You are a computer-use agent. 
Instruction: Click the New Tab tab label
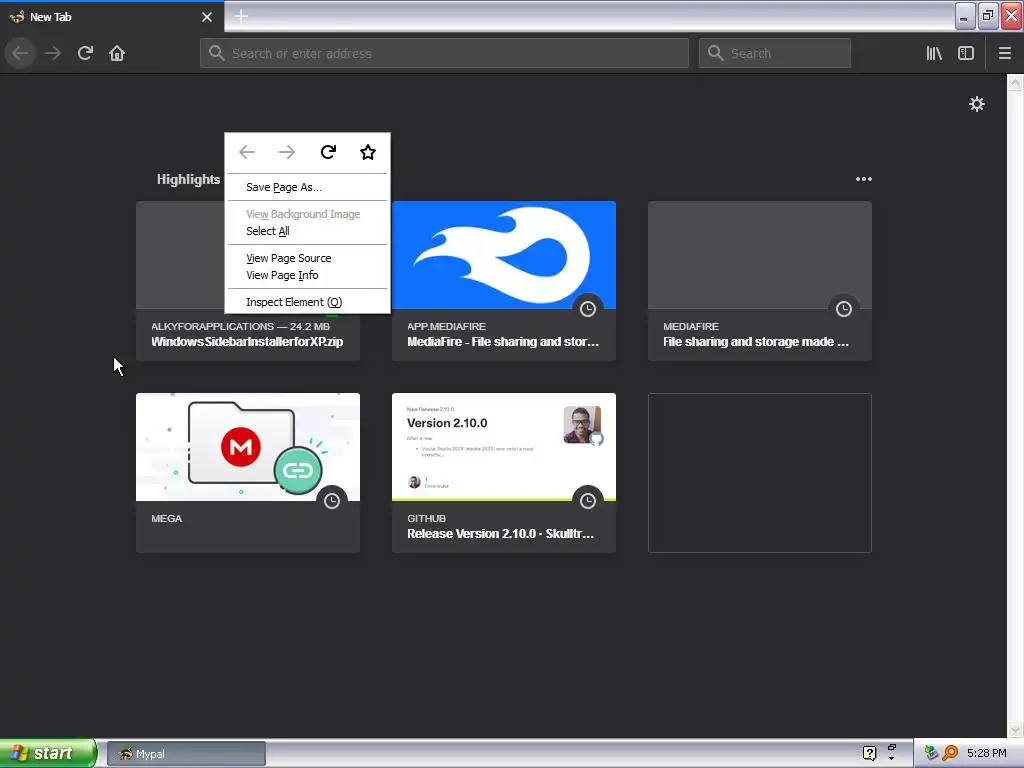tap(50, 17)
